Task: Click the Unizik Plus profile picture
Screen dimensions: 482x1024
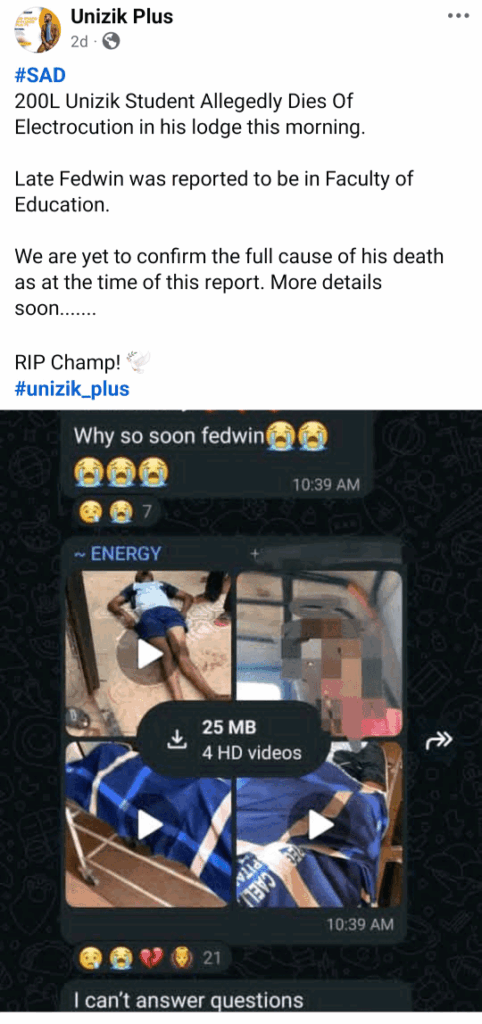Action: [38, 29]
